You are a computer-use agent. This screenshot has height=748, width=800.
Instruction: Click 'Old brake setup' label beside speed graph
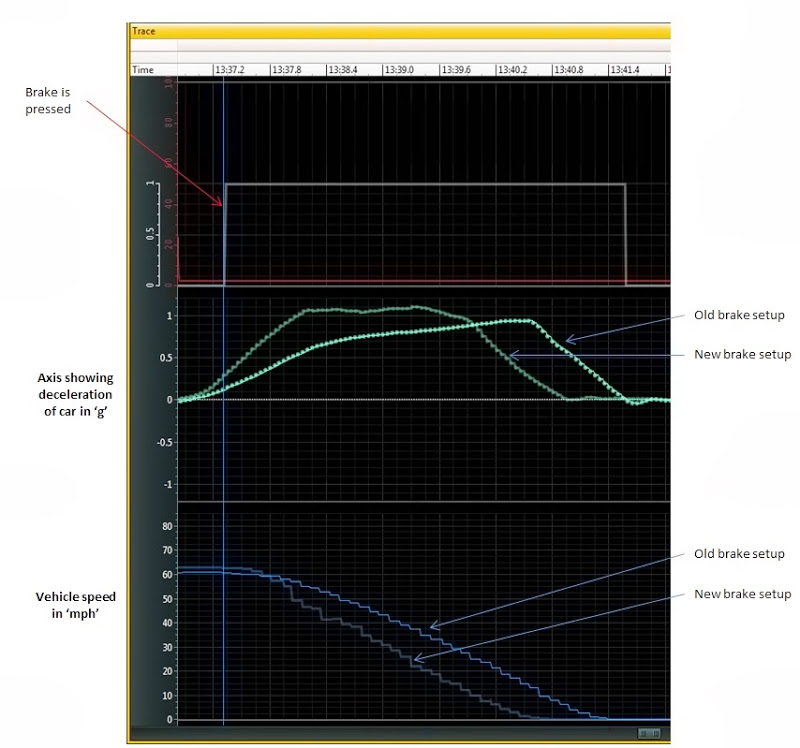click(x=739, y=554)
